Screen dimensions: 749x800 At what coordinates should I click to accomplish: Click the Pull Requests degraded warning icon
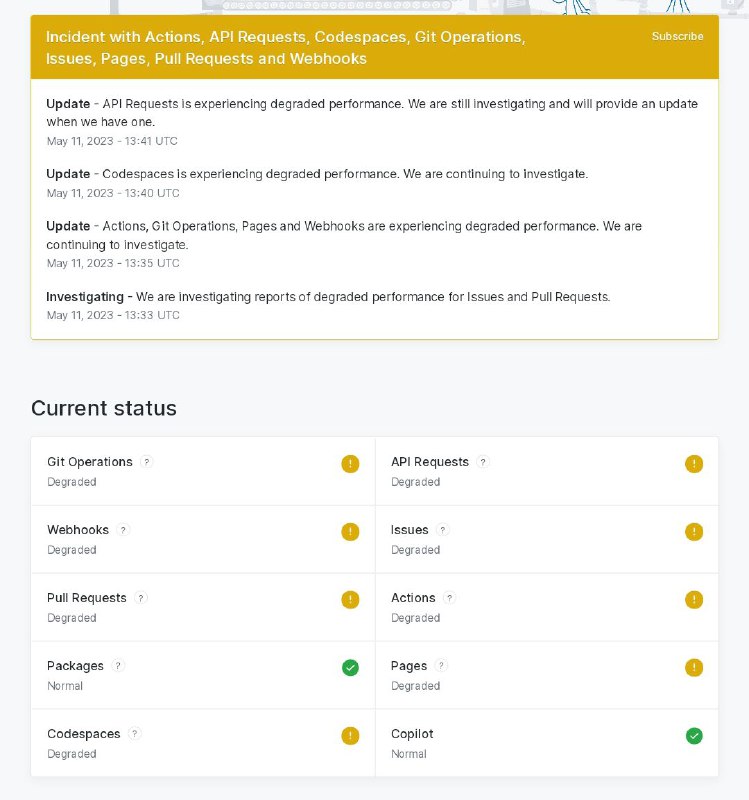click(351, 599)
